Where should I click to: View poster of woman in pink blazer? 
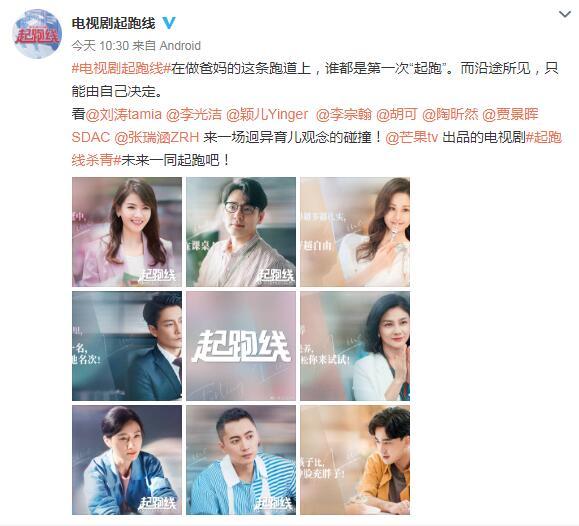[127, 232]
